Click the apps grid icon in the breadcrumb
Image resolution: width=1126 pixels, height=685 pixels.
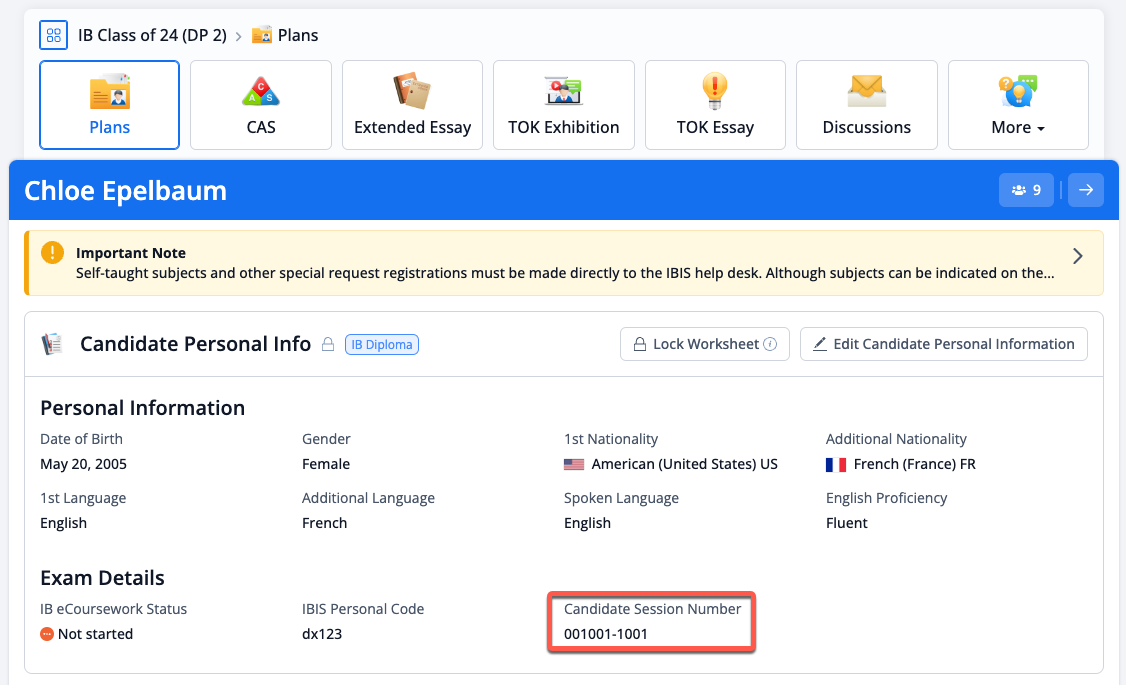[x=53, y=35]
